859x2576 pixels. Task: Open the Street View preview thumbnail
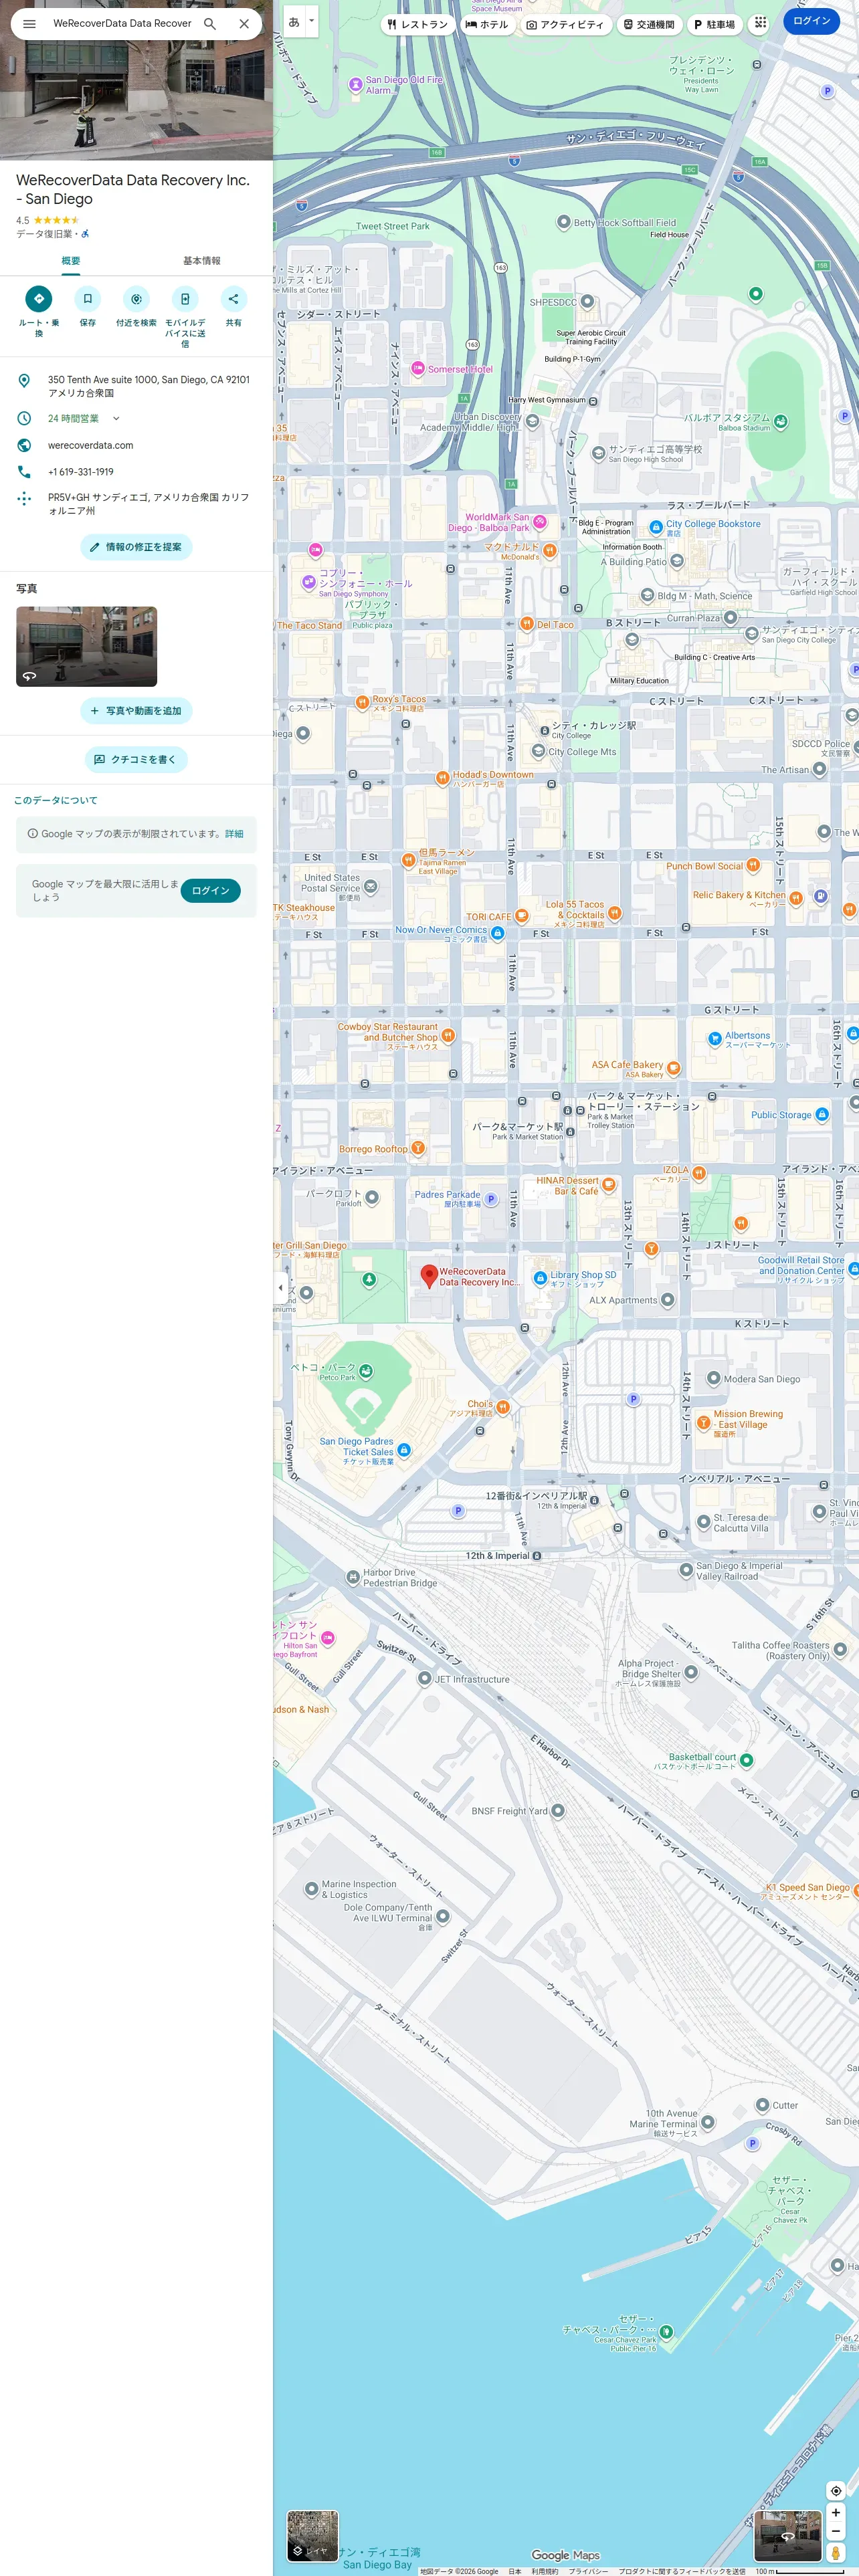pos(787,2535)
